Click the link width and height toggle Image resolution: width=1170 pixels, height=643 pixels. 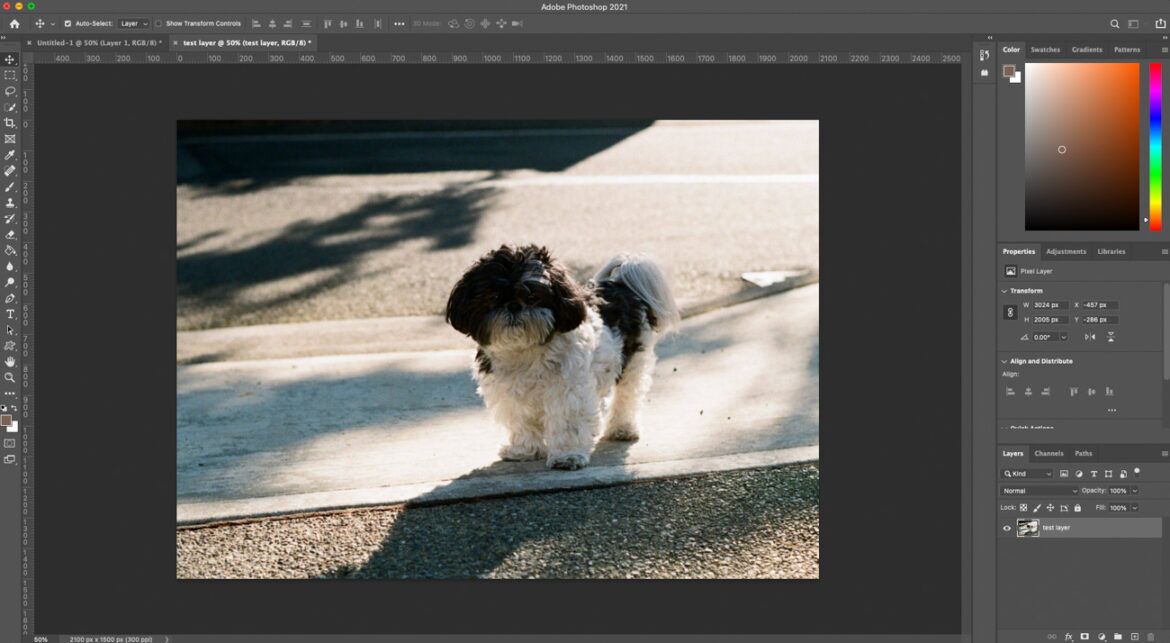coord(1008,312)
